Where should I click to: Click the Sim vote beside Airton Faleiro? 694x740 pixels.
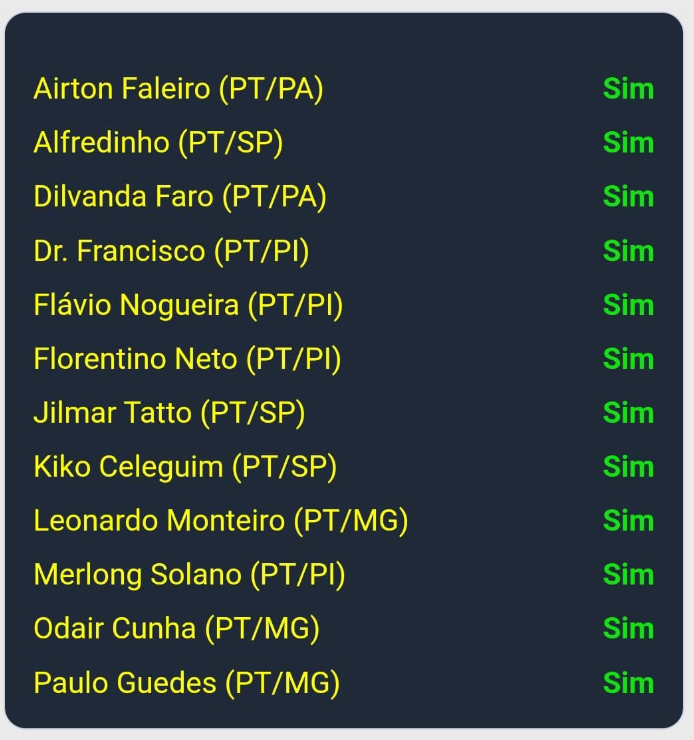click(628, 89)
